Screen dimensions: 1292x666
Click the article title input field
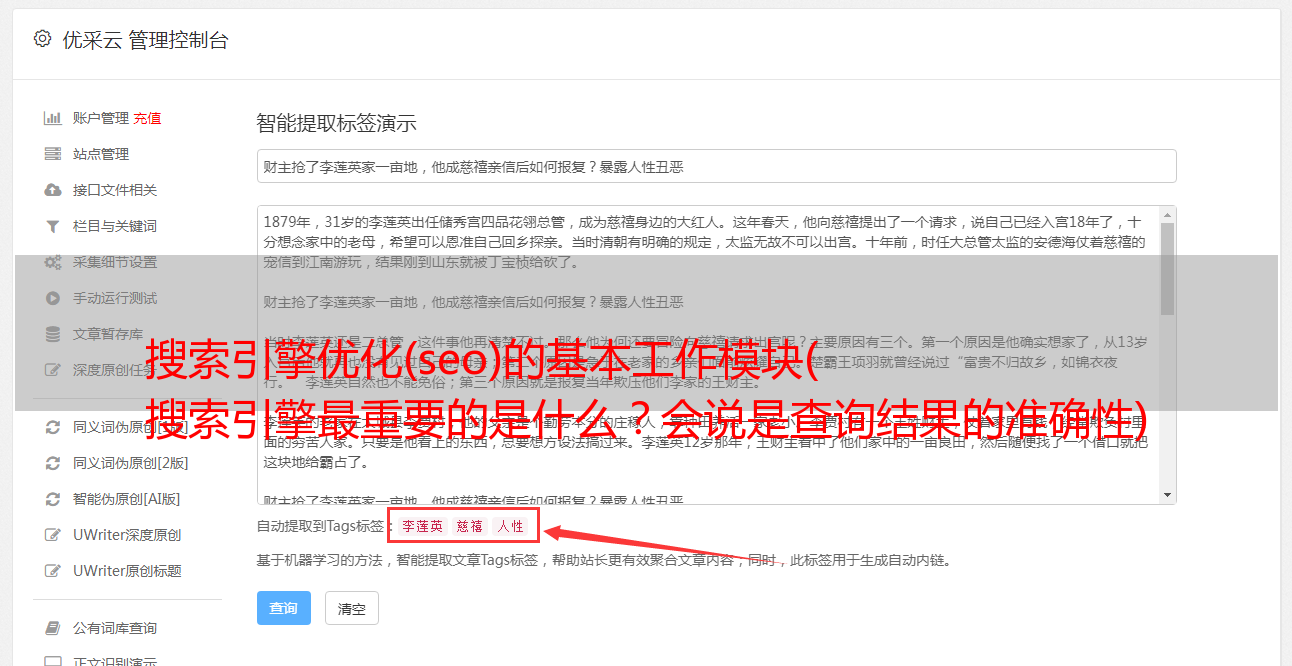pos(716,166)
